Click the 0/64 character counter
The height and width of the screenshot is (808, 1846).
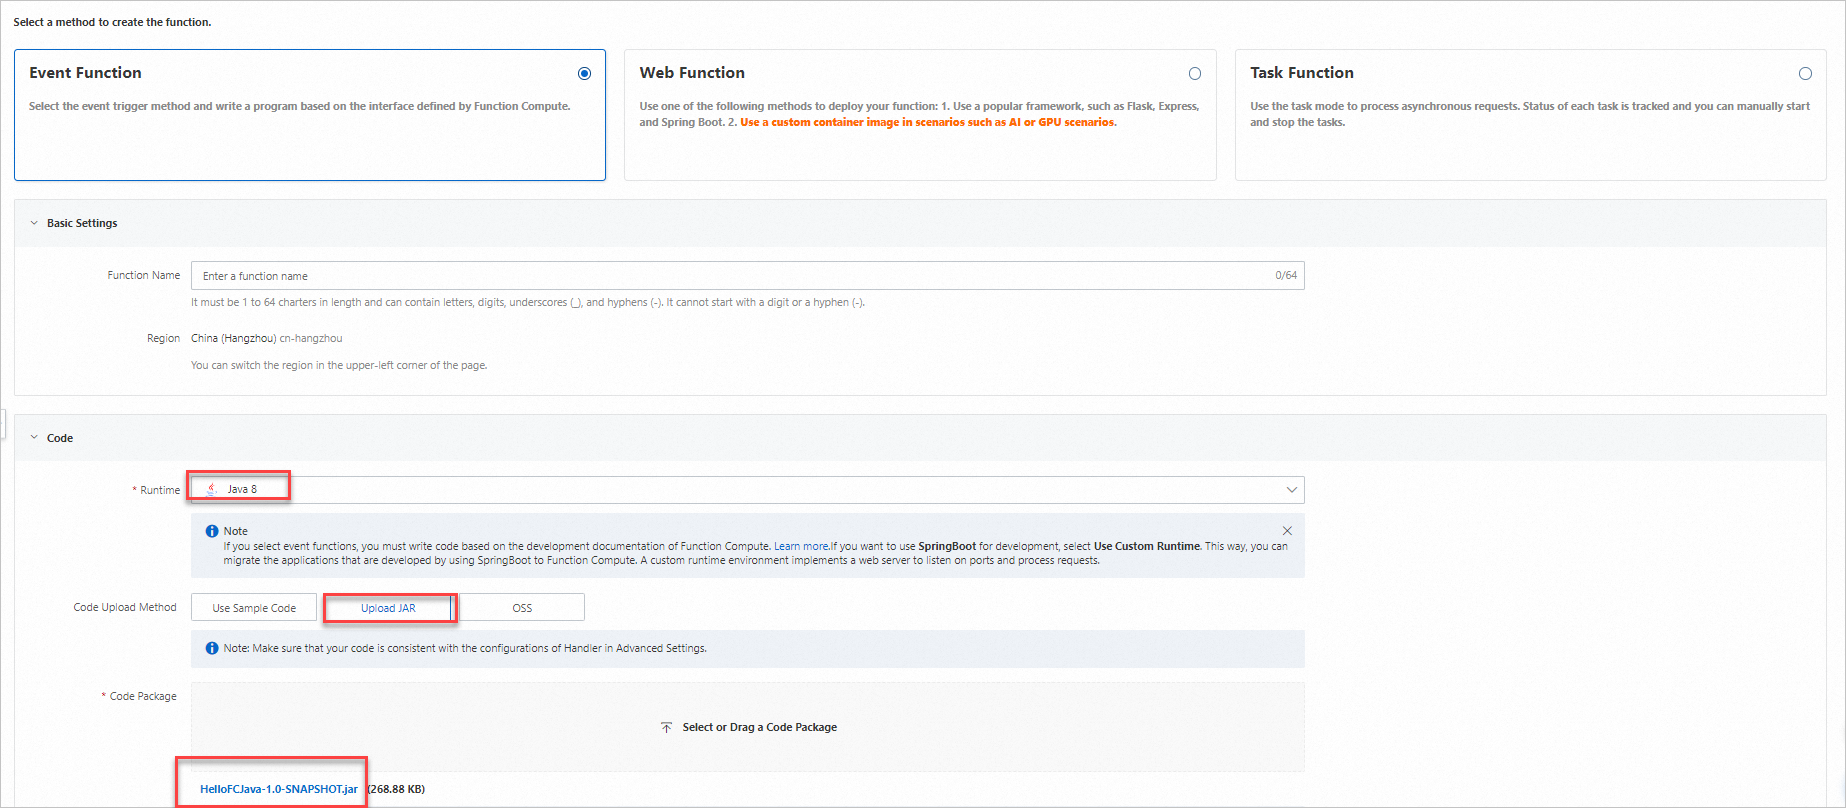1286,275
